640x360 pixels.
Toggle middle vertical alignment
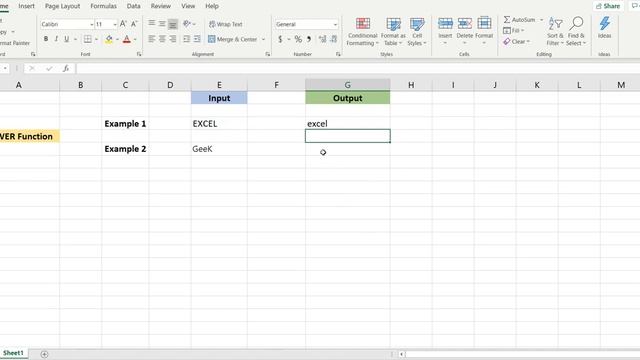(x=162, y=24)
